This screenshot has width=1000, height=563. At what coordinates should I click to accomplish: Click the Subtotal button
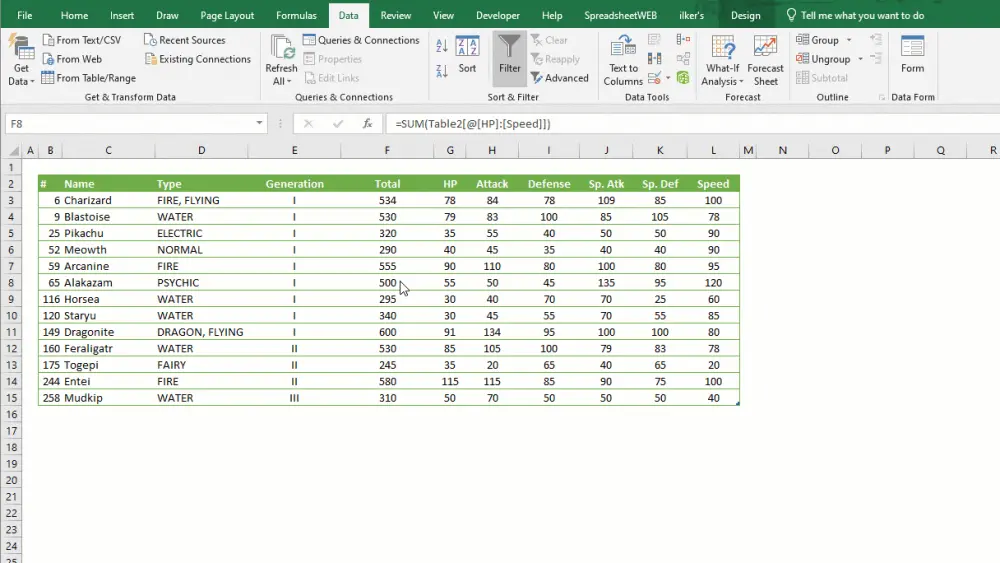pos(822,78)
